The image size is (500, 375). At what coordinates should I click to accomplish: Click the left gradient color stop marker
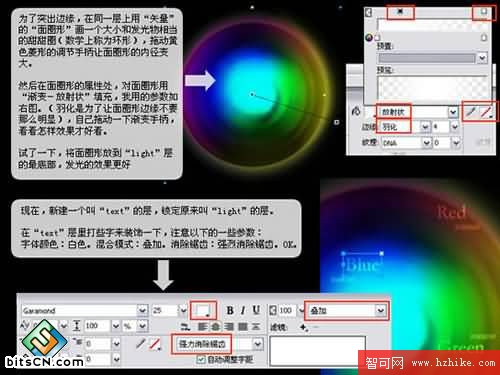tap(378, 38)
